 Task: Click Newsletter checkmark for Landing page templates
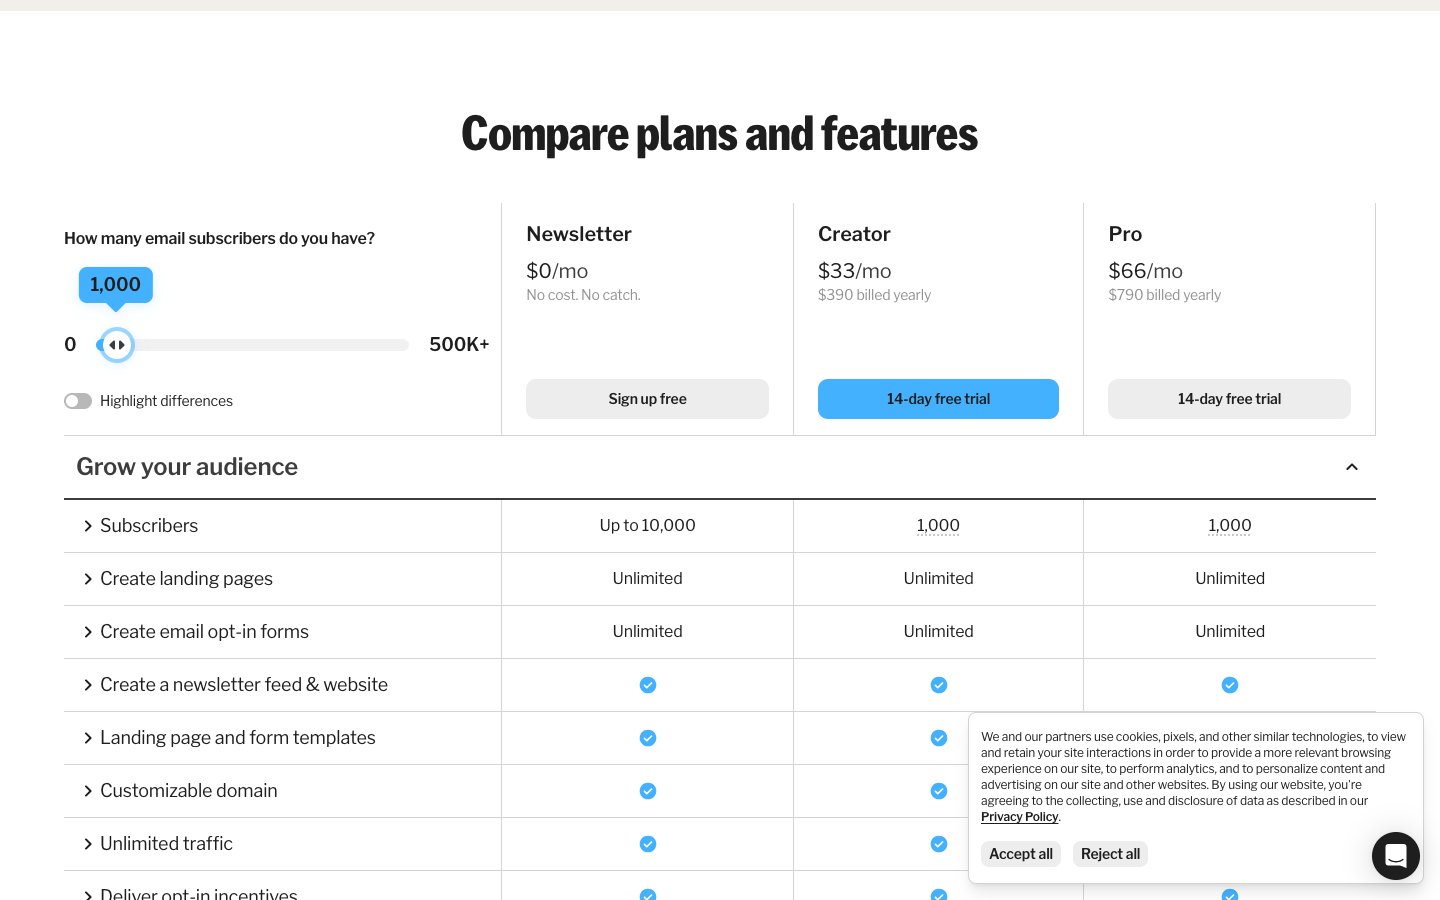point(648,738)
